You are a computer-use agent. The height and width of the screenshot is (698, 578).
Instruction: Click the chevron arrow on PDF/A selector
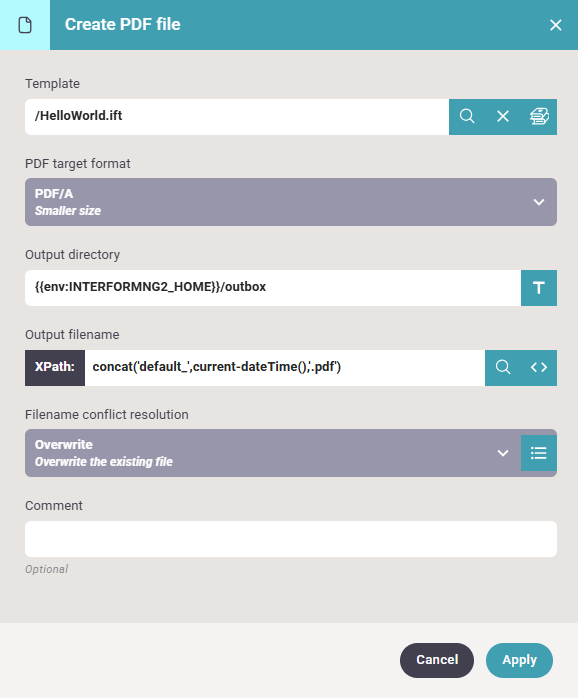[539, 202]
